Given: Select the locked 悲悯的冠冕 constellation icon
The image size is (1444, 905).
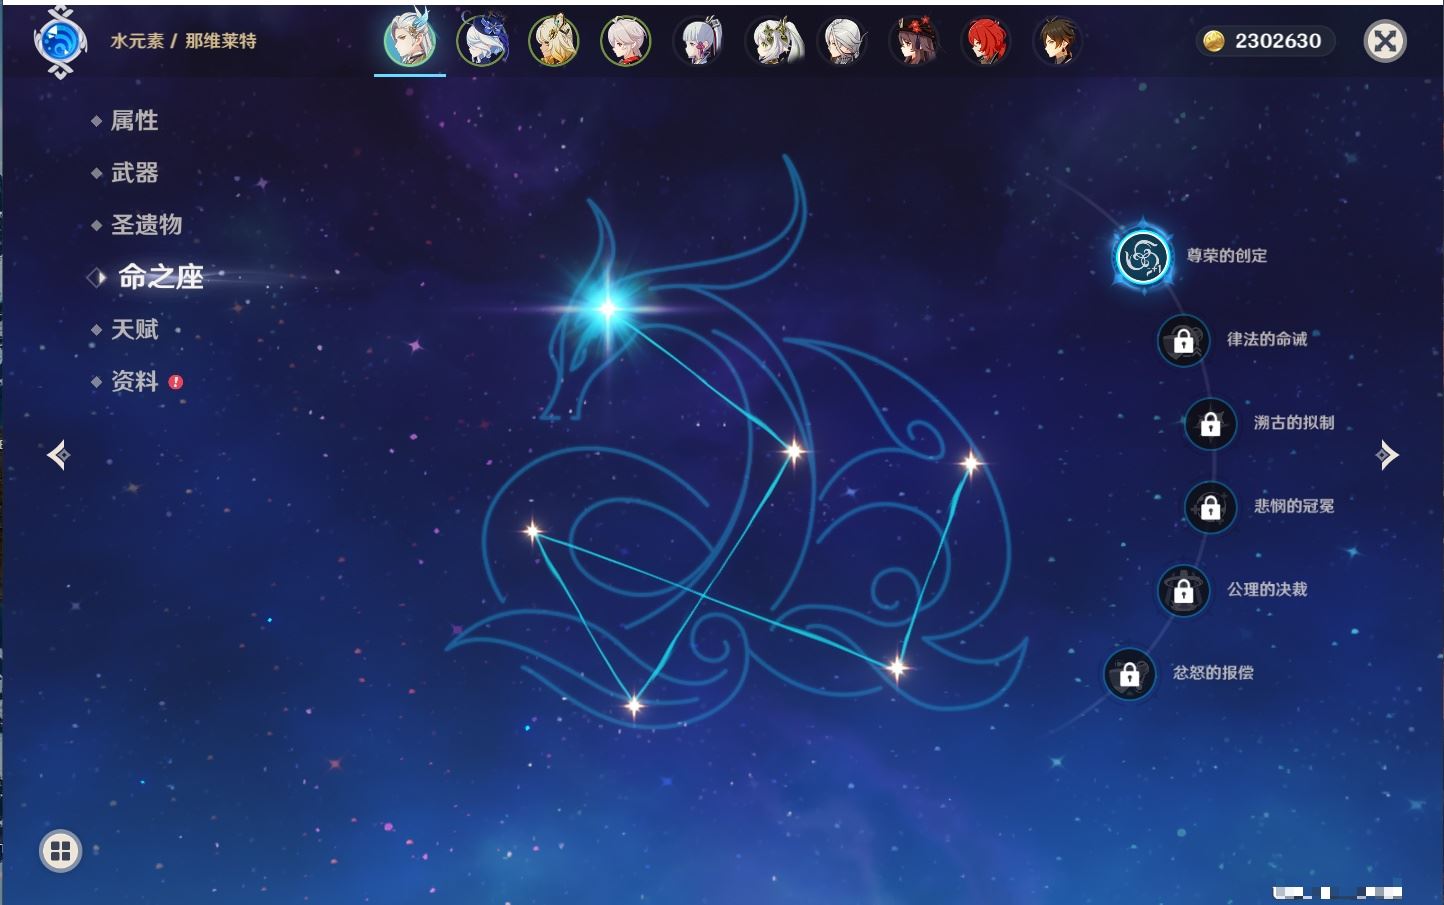Looking at the screenshot, I should (x=1210, y=507).
